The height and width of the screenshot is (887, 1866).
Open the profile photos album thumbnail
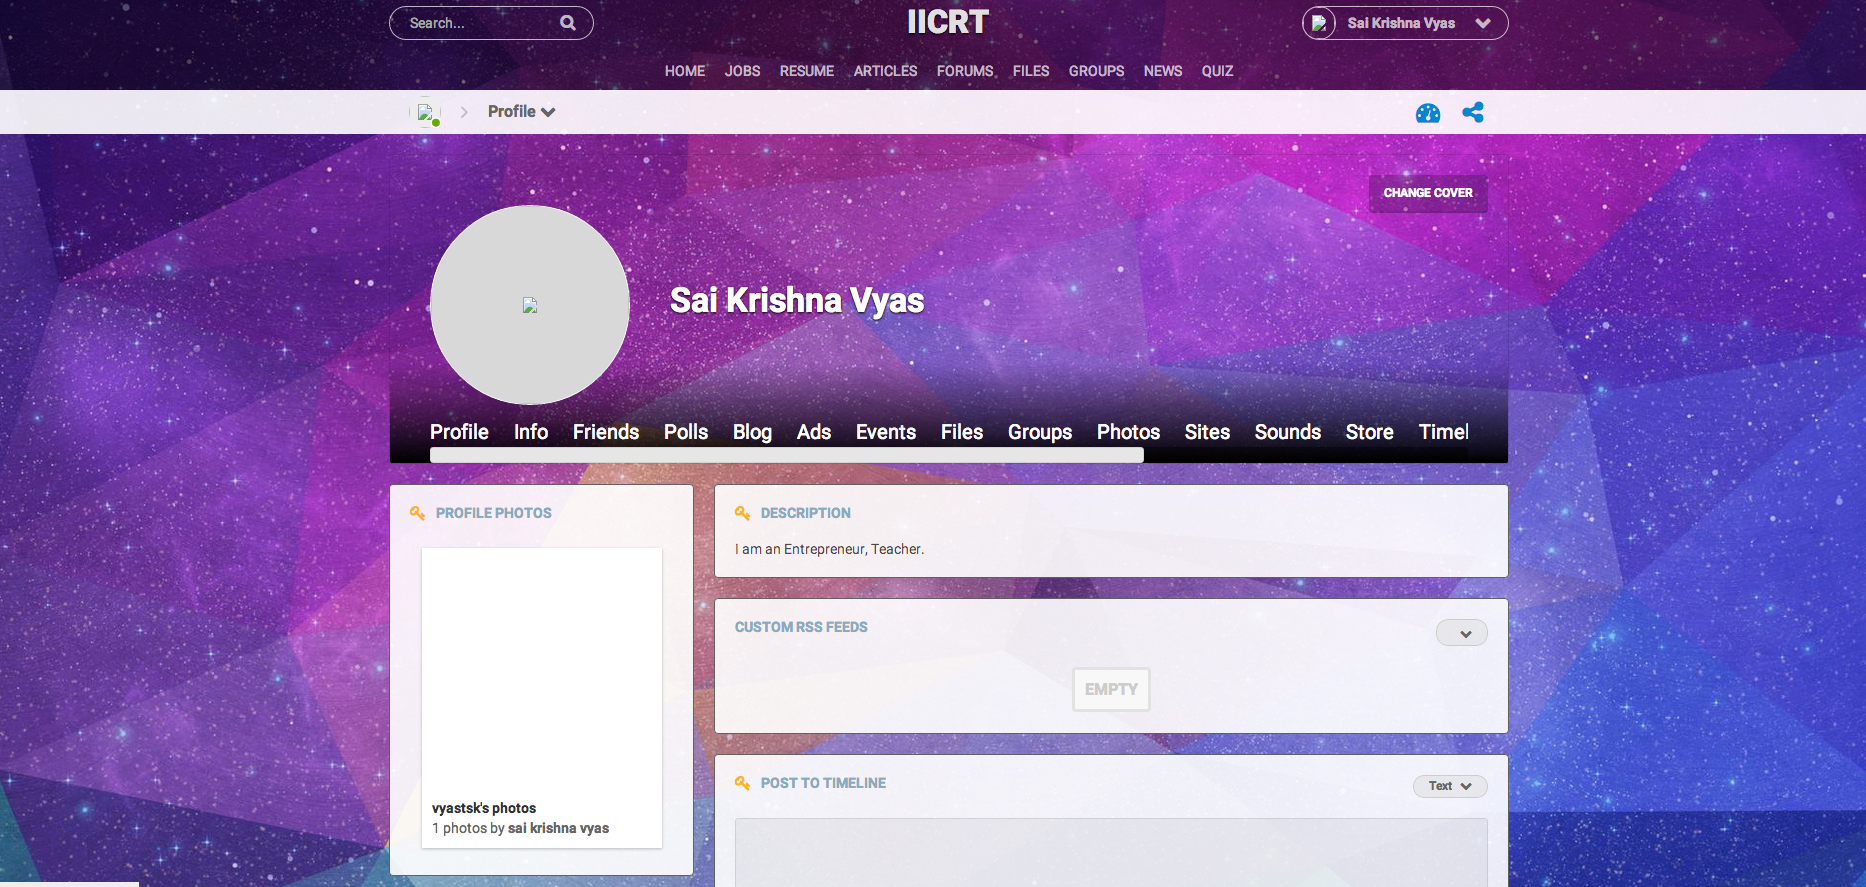[542, 670]
